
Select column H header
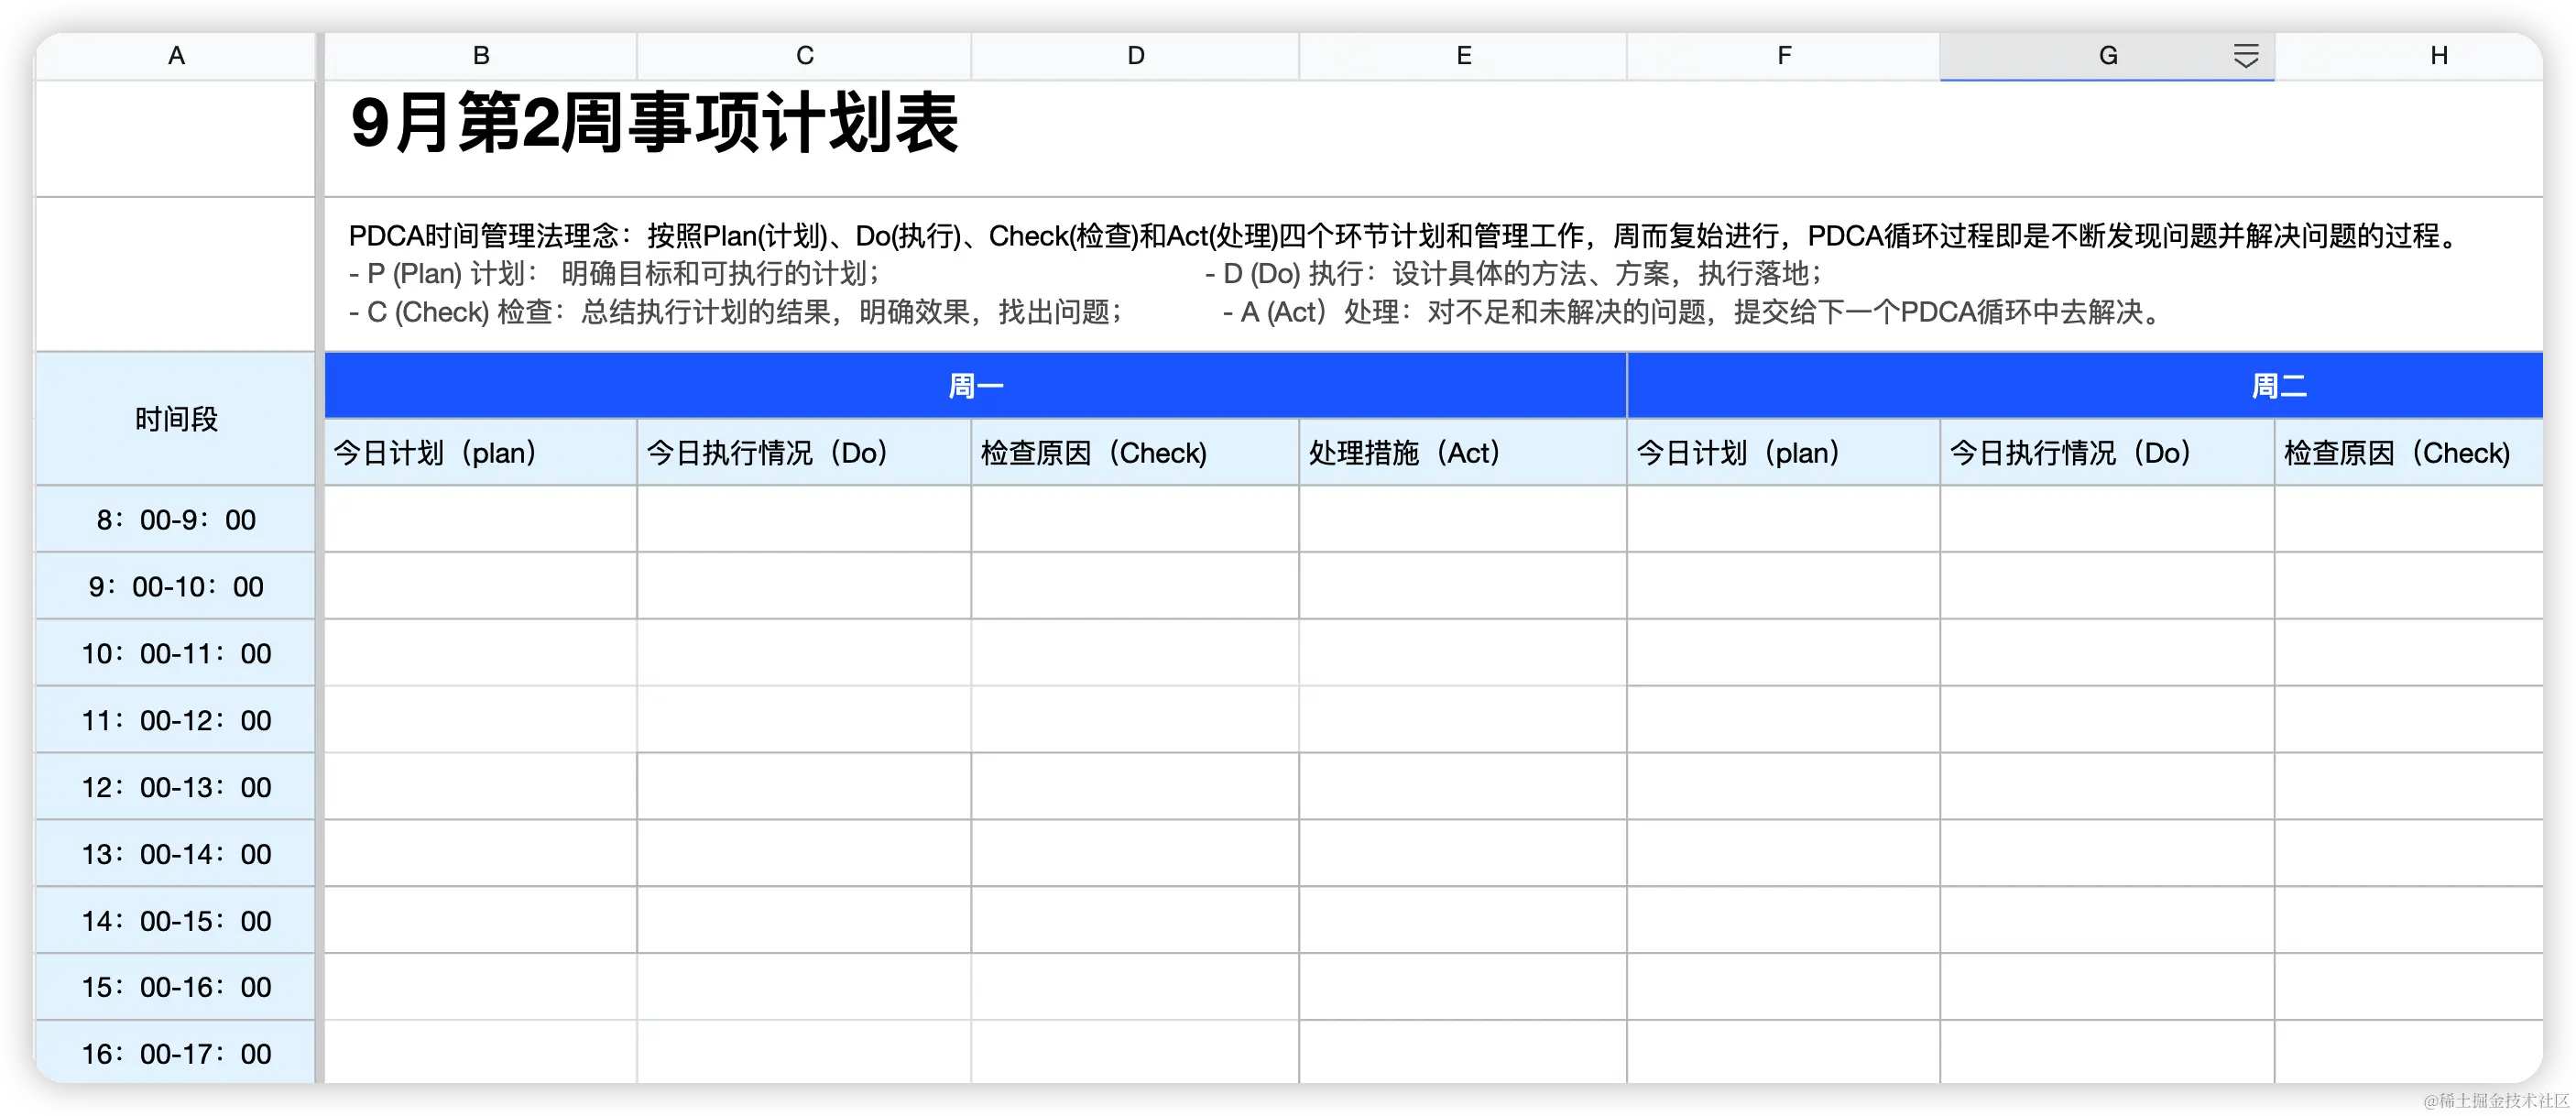[2438, 56]
